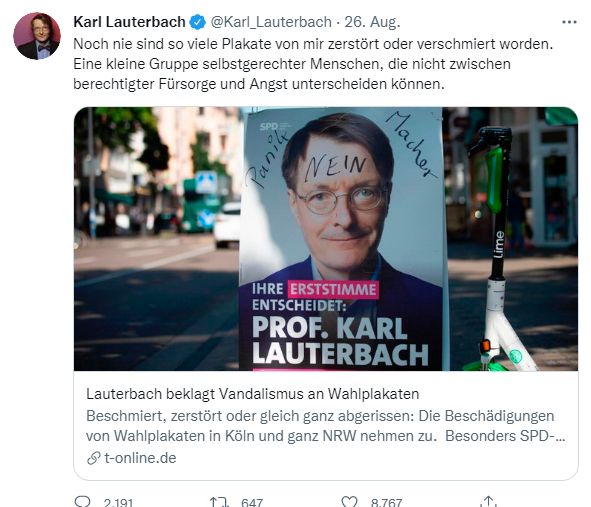Open headline 'Lauterbach beklagt Vandalismus an Wahlplakaten'
591x507 pixels.
point(253,394)
